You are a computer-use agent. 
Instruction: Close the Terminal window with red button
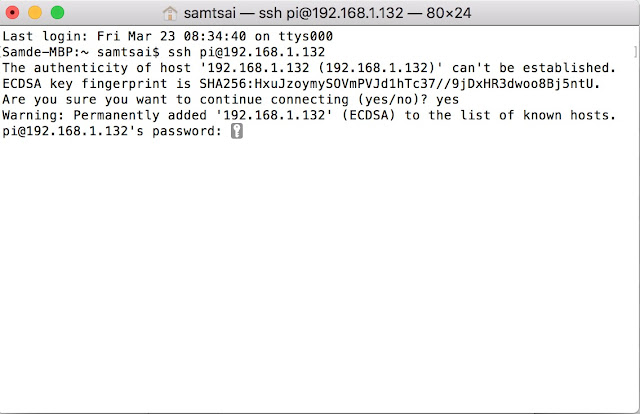pyautogui.click(x=13, y=13)
